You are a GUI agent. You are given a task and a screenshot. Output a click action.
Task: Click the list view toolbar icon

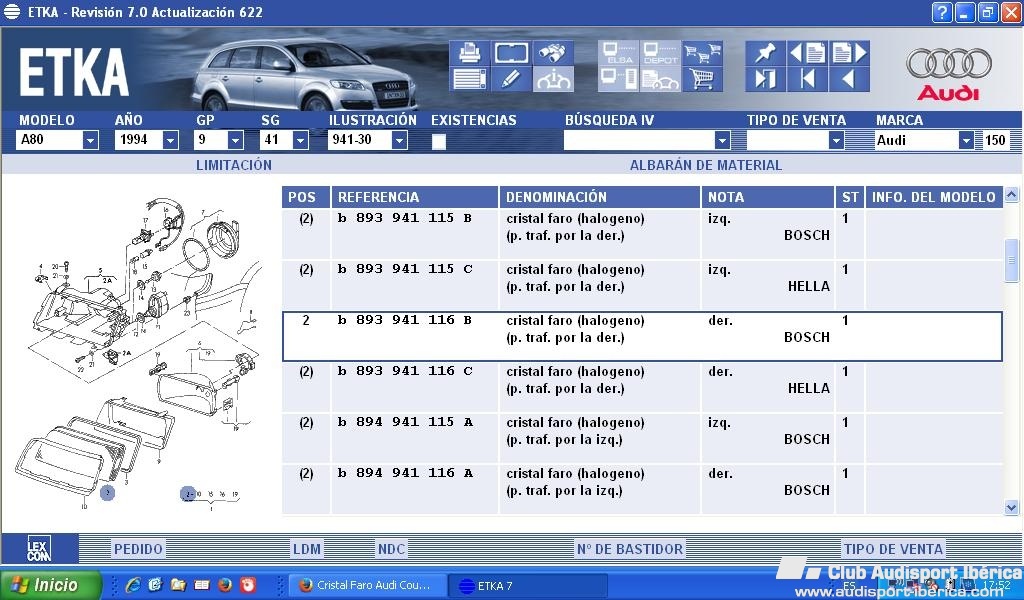[x=469, y=79]
